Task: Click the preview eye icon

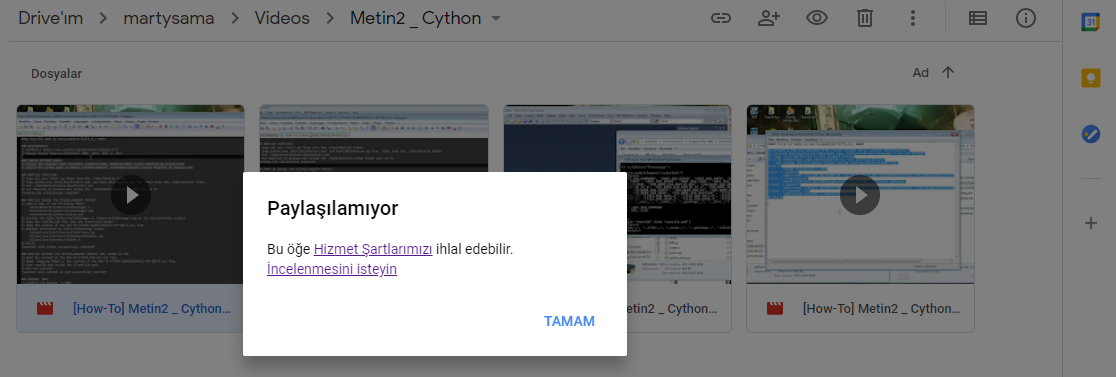Action: [x=816, y=18]
